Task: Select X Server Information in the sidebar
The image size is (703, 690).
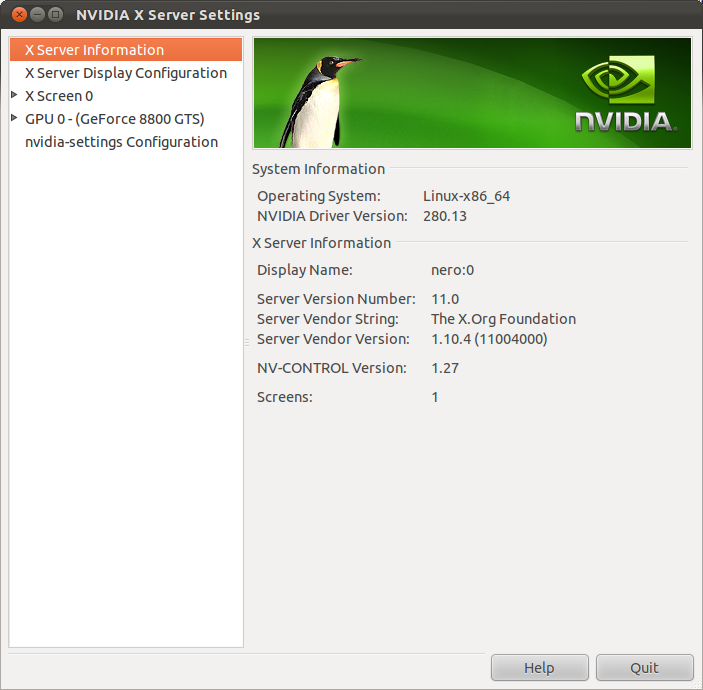Action: 94,50
